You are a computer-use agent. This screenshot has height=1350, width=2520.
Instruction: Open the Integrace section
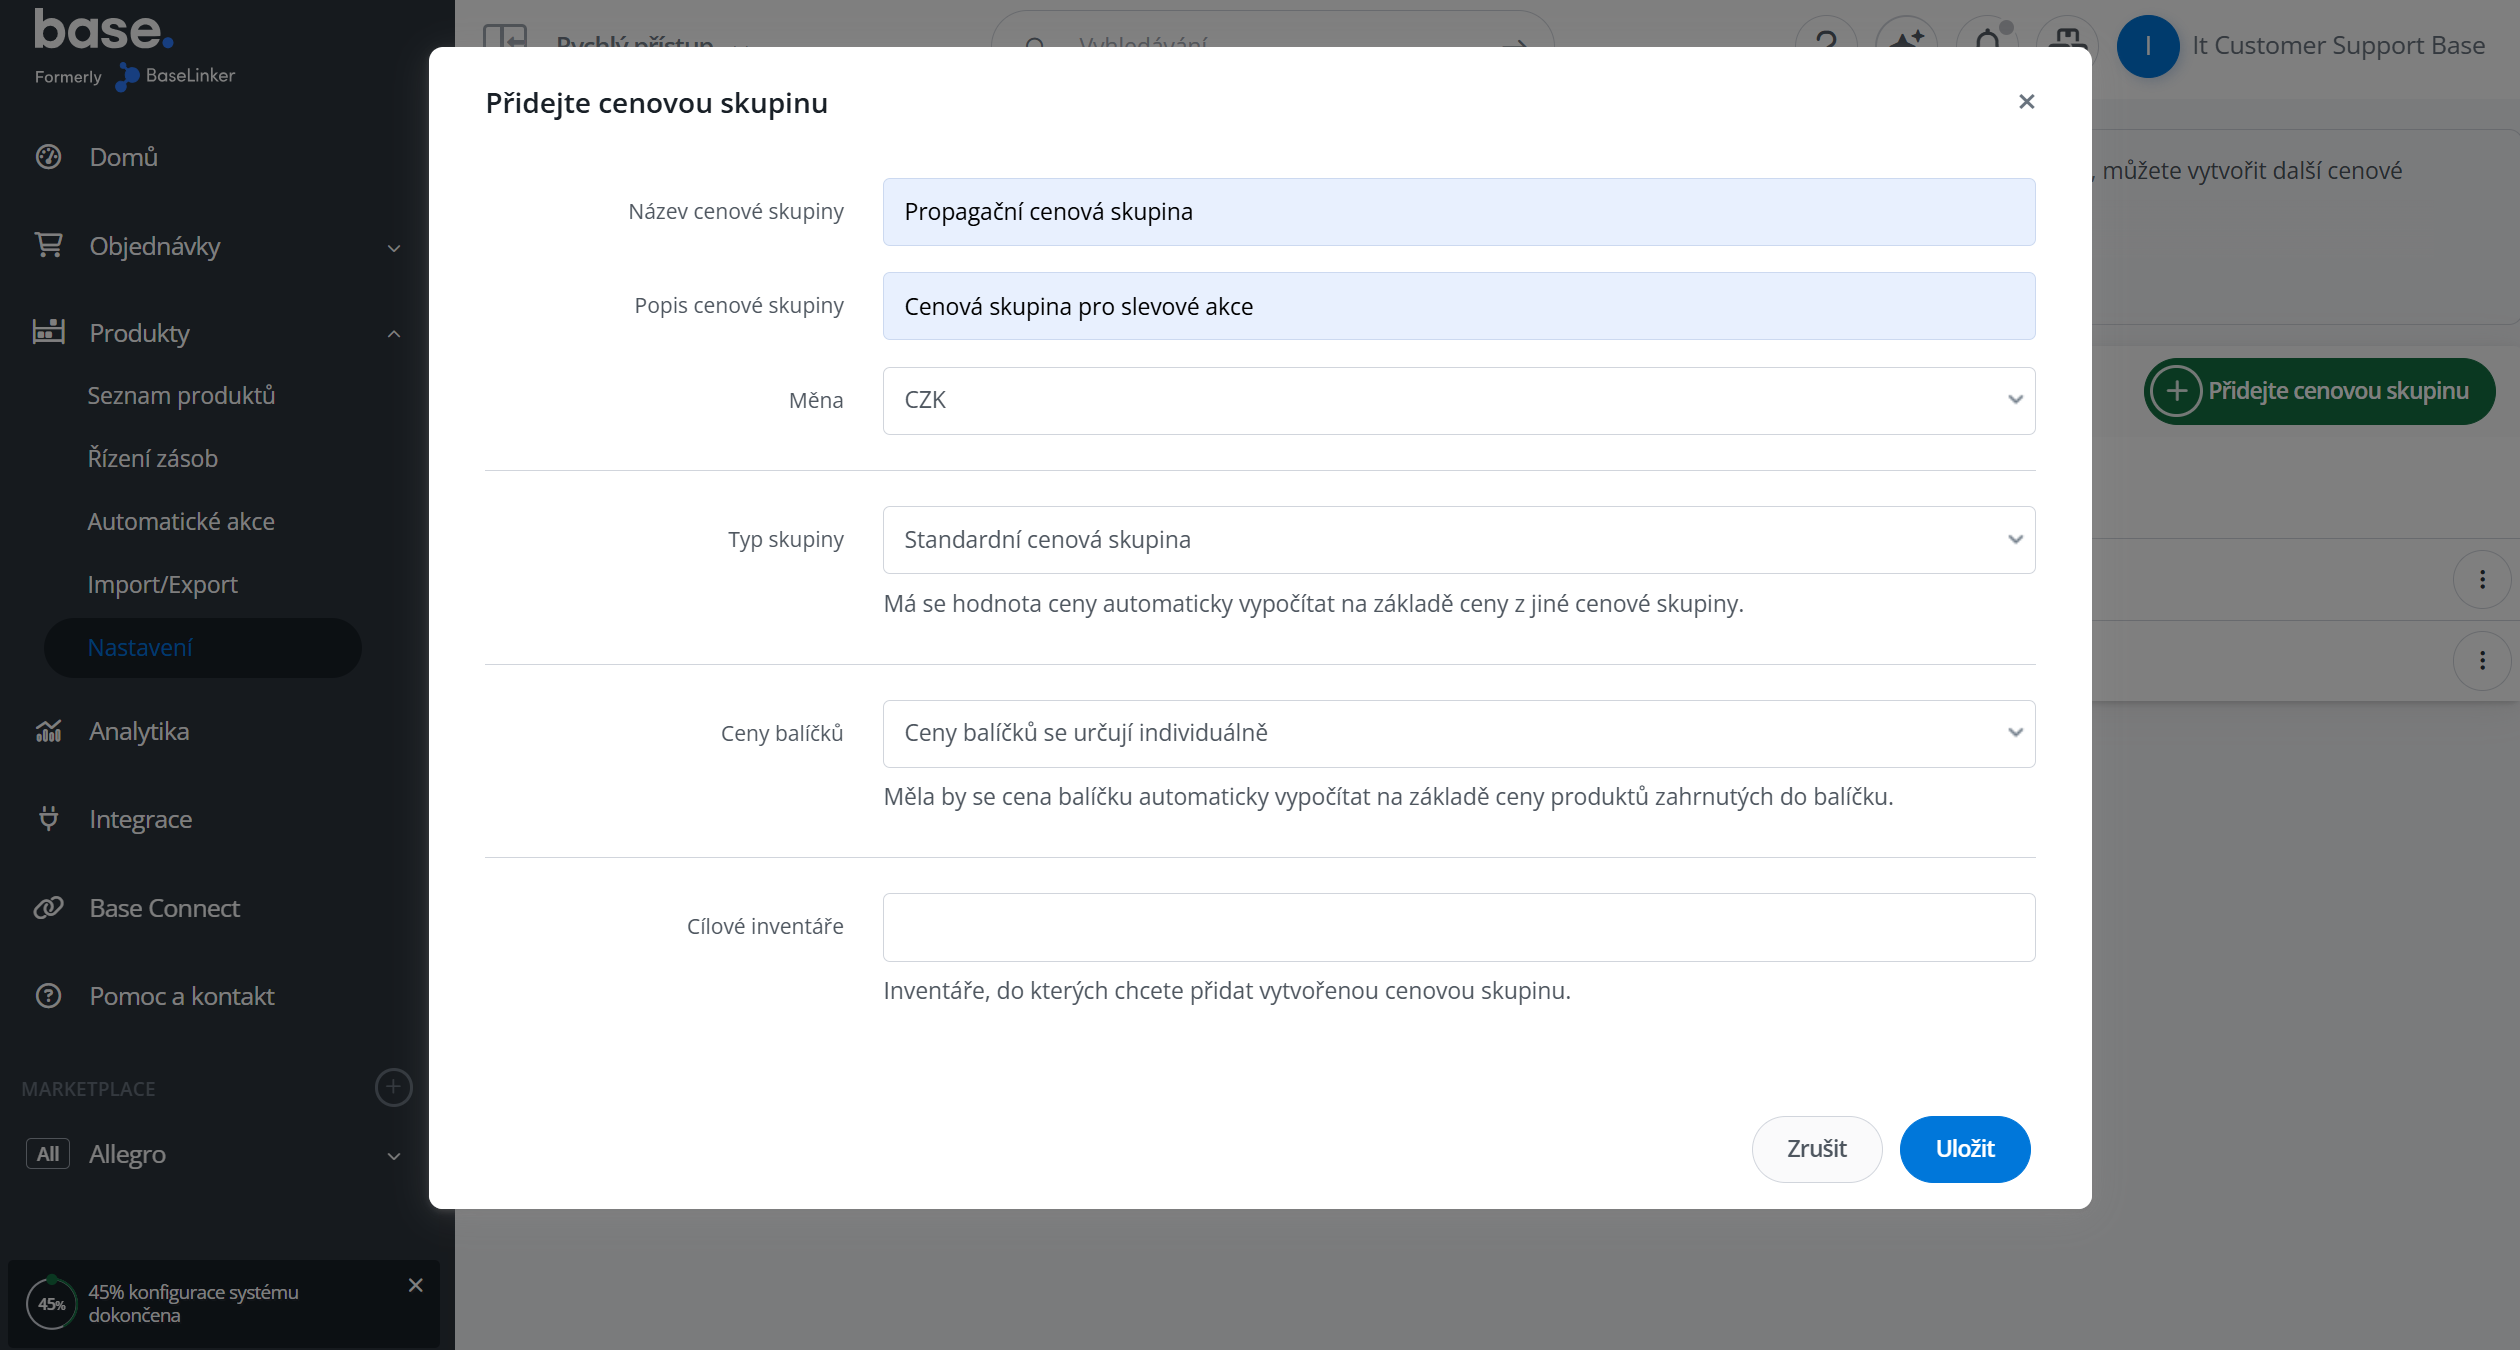(x=141, y=820)
